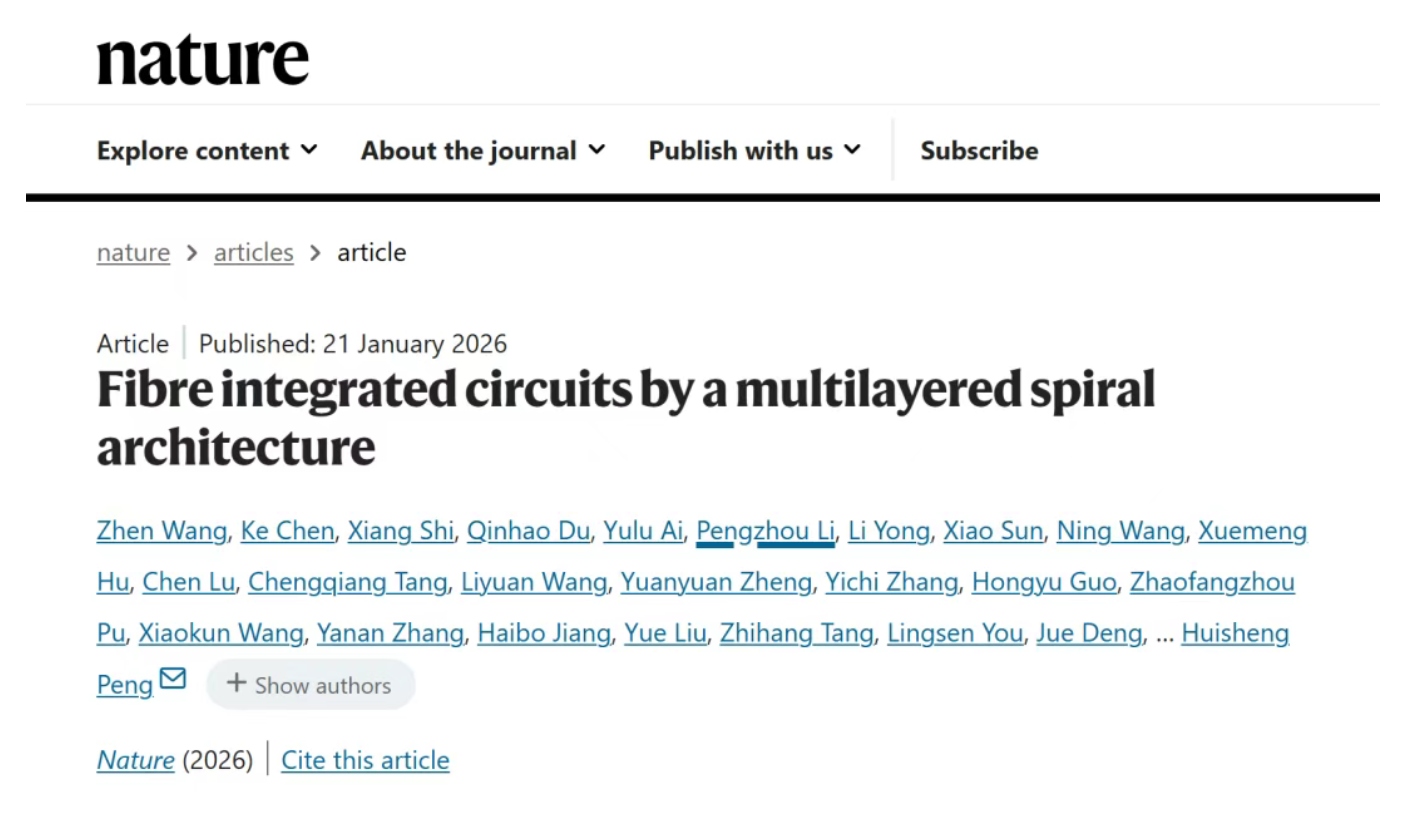Viewport: 1402px width, 832px height.
Task: Click author name Xiang Shi
Action: [400, 531]
